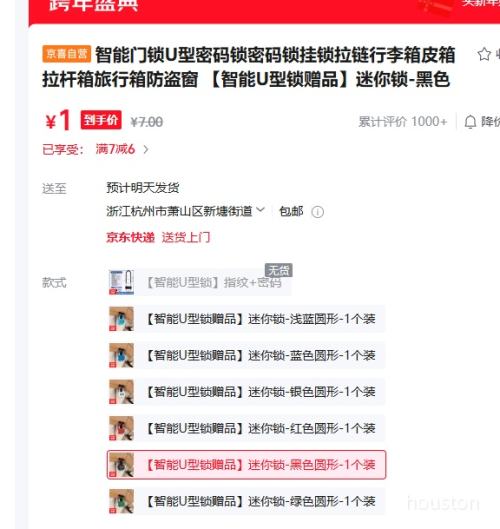
Task: Click the 到手价 price badge
Action: coord(101,120)
